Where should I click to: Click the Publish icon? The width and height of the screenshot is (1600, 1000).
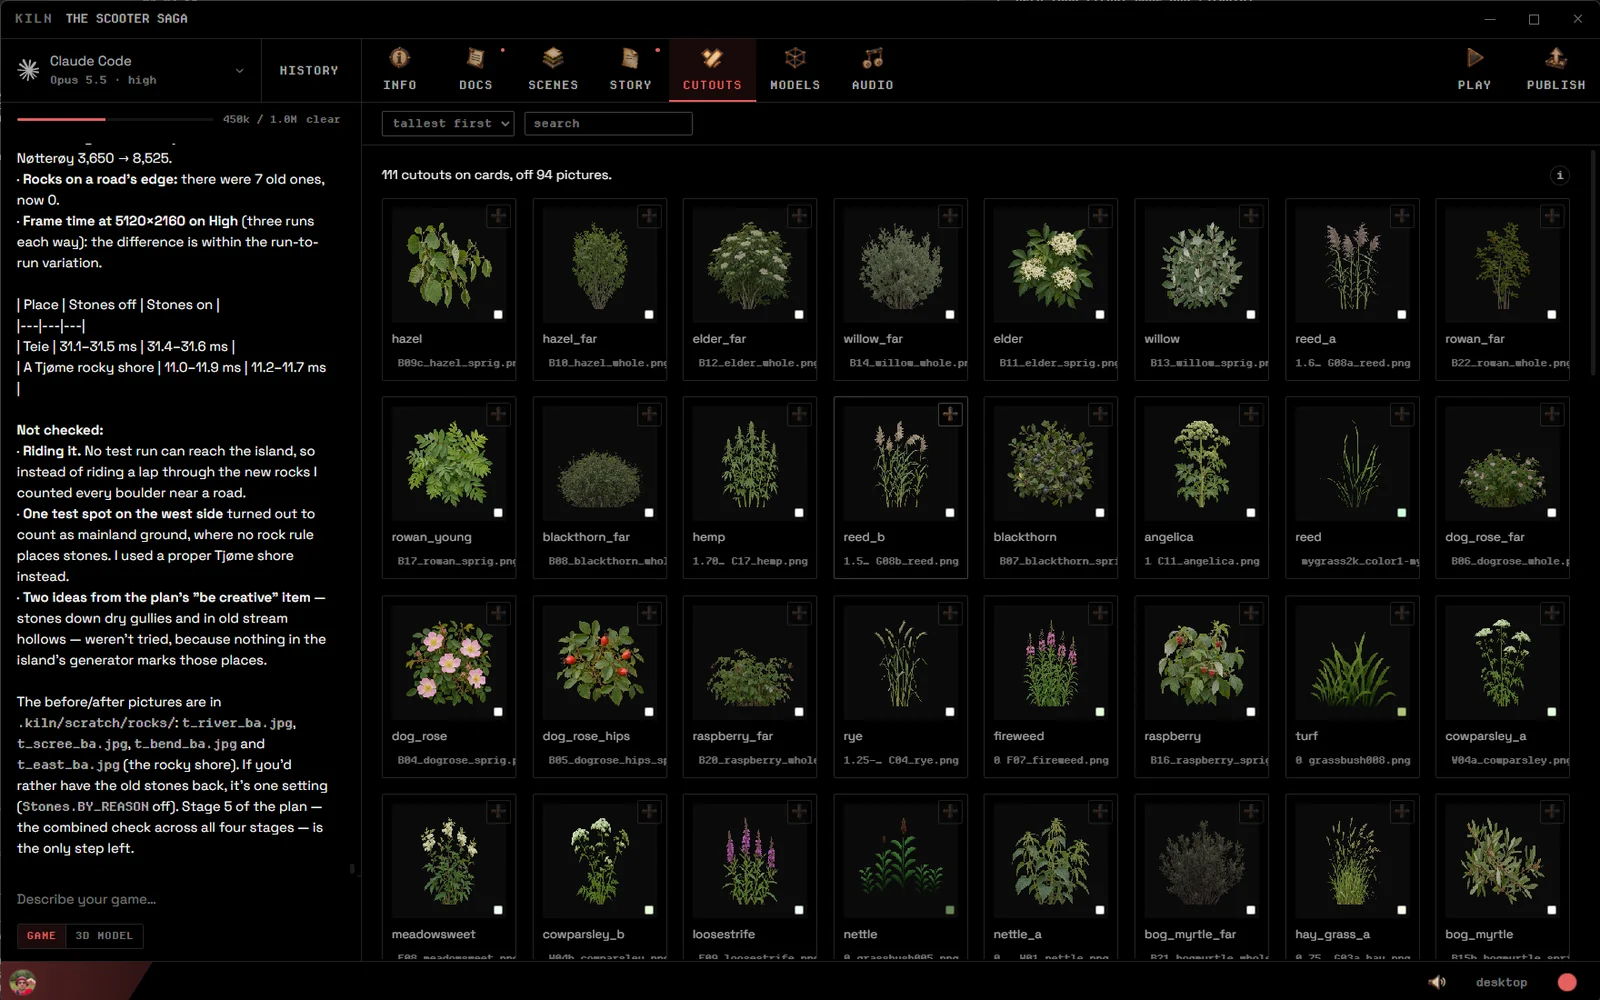coord(1556,57)
